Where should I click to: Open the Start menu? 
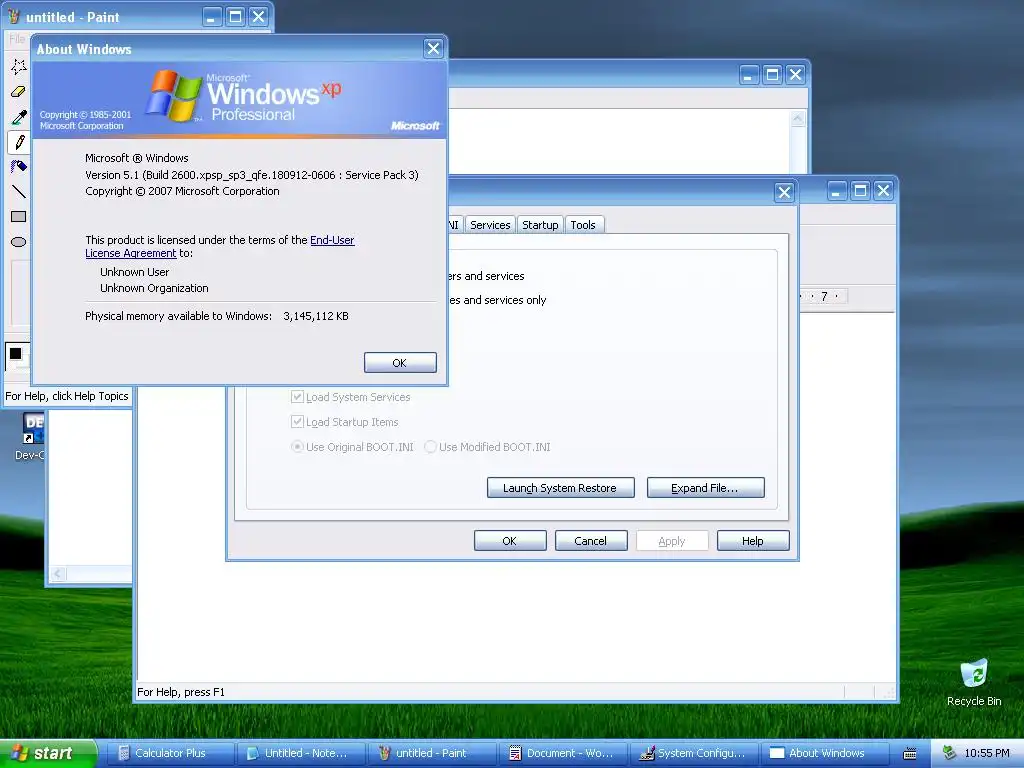coord(48,753)
